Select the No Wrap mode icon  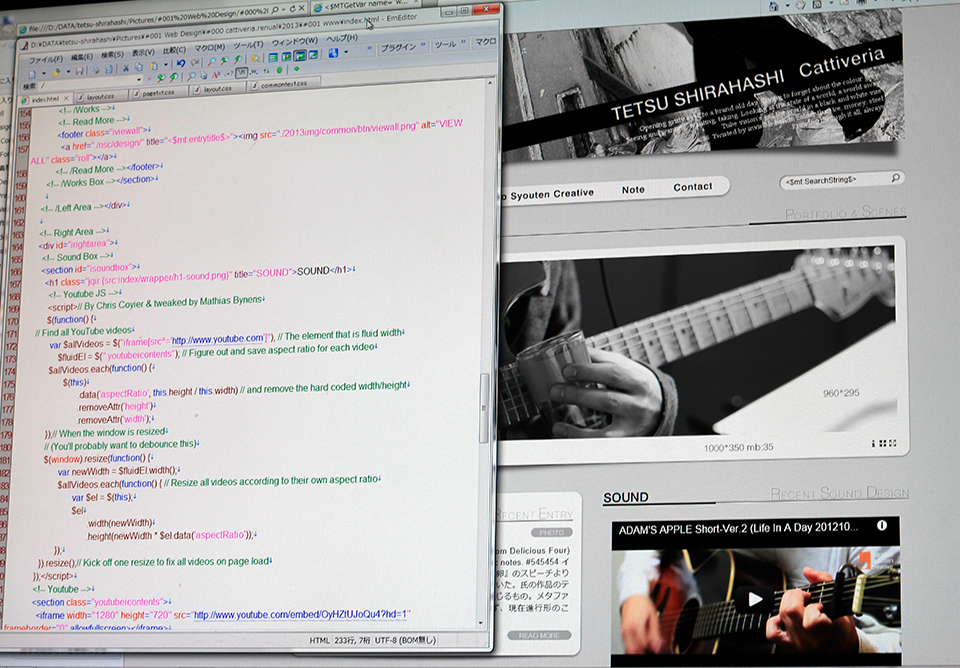click(x=273, y=58)
